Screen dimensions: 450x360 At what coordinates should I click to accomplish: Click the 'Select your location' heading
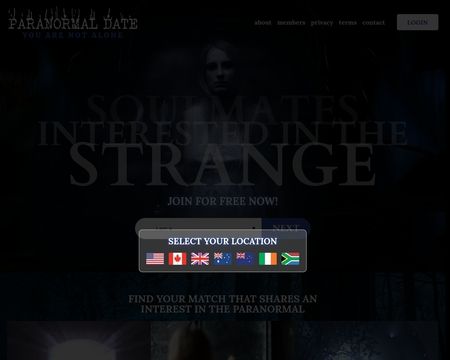click(223, 241)
